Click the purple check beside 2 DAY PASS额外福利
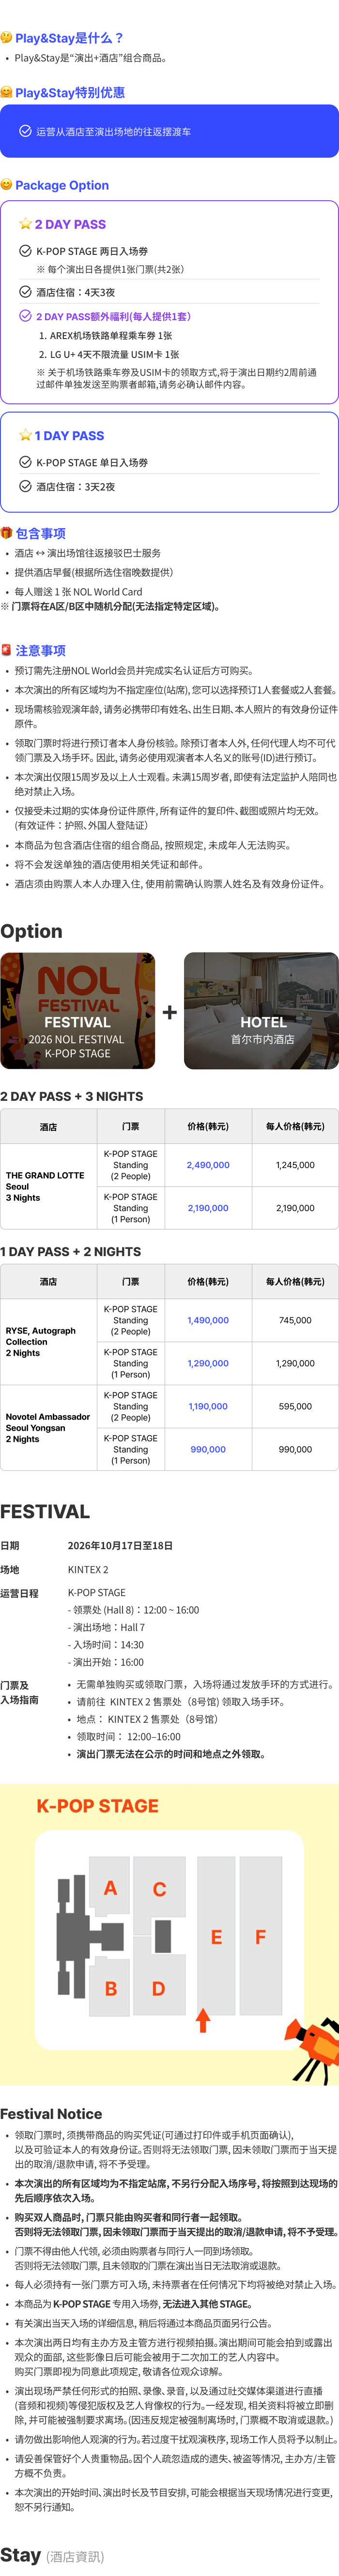Viewport: 339px width, 2576px height. click(x=25, y=316)
